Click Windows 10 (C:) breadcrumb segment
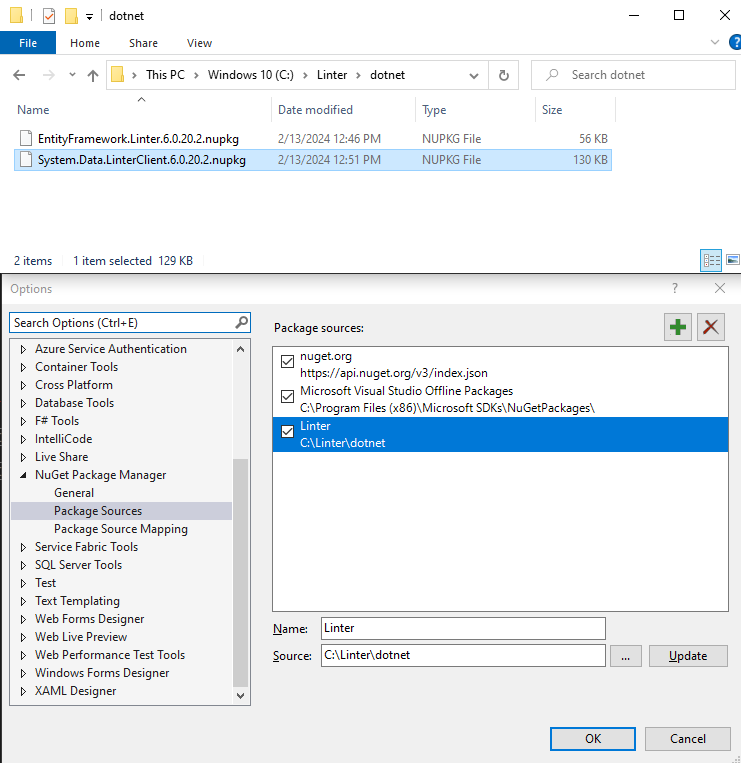This screenshot has height=763, width=741. 251,75
